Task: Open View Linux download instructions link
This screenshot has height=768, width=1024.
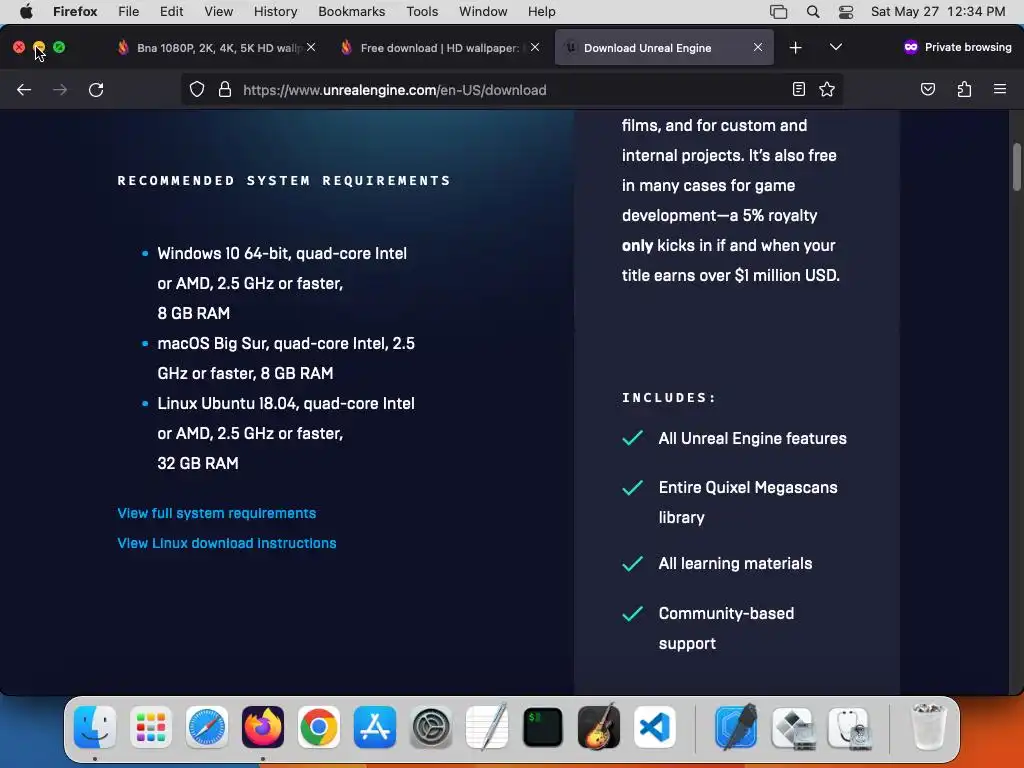Action: [x=227, y=543]
